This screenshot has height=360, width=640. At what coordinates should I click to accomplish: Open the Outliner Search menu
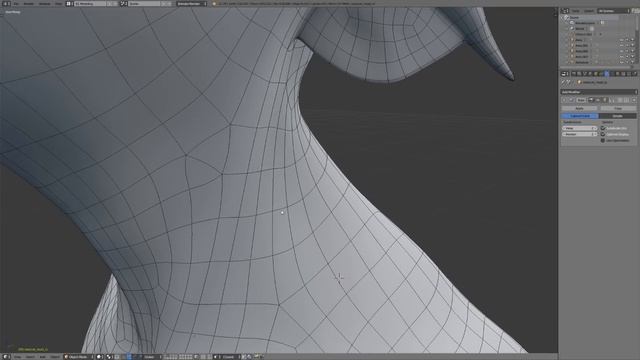point(589,11)
